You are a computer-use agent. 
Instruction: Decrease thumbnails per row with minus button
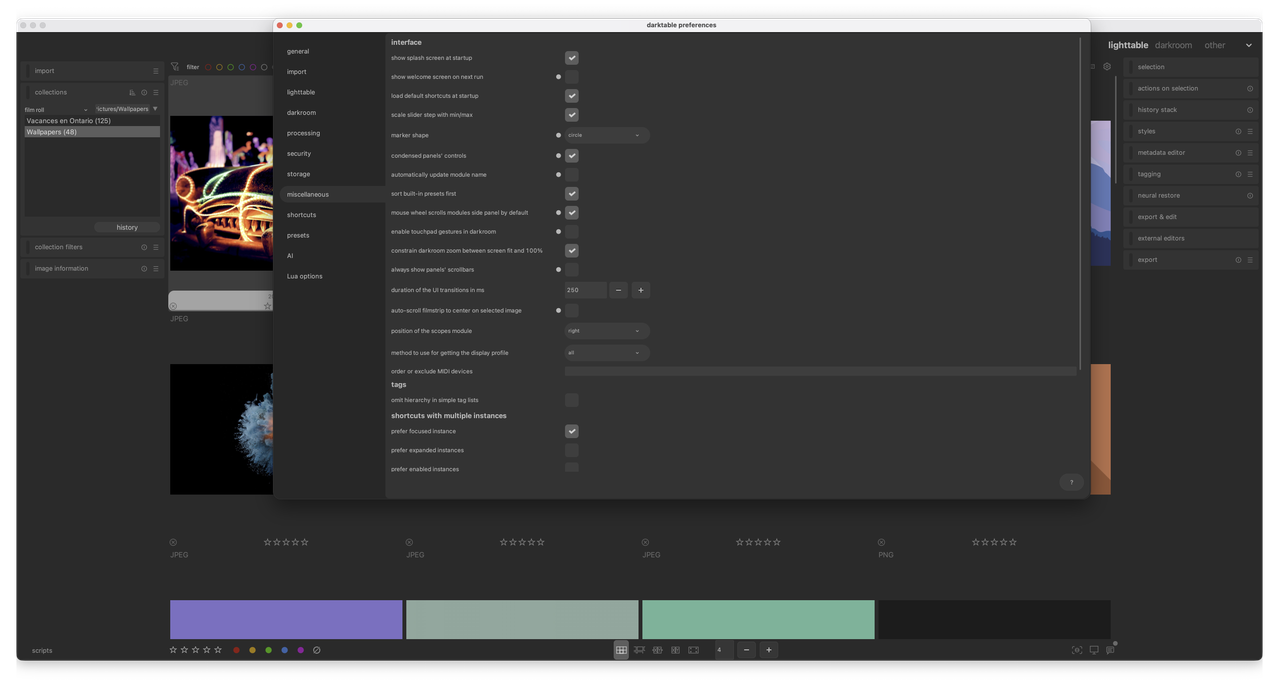tap(746, 650)
